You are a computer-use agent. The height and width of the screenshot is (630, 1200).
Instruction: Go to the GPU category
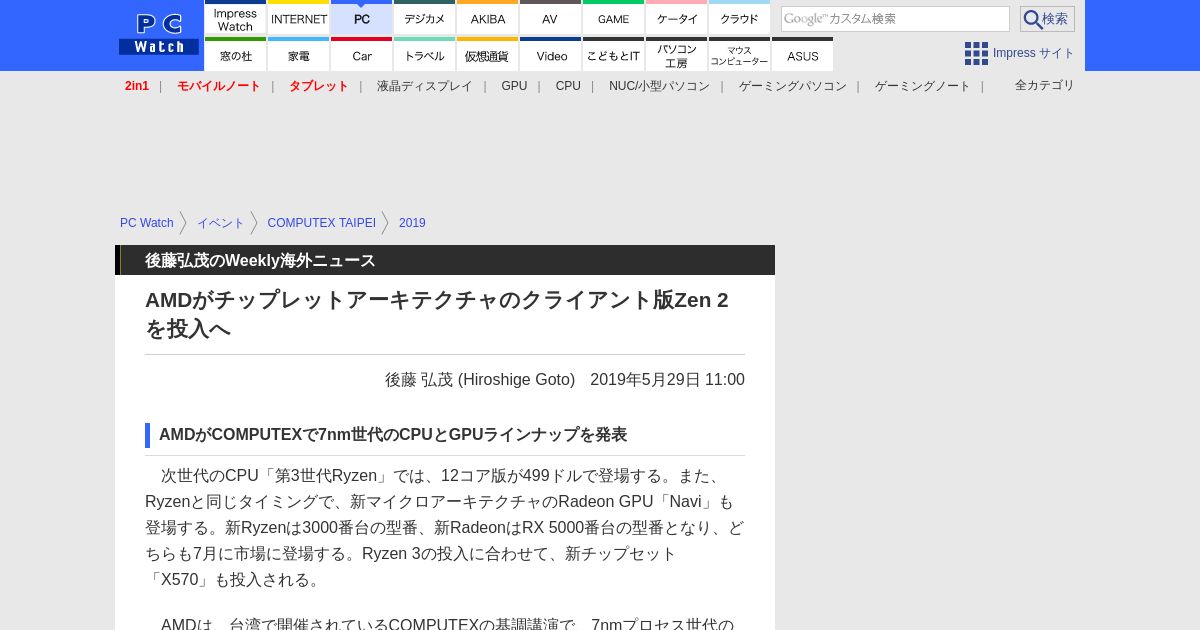click(514, 86)
